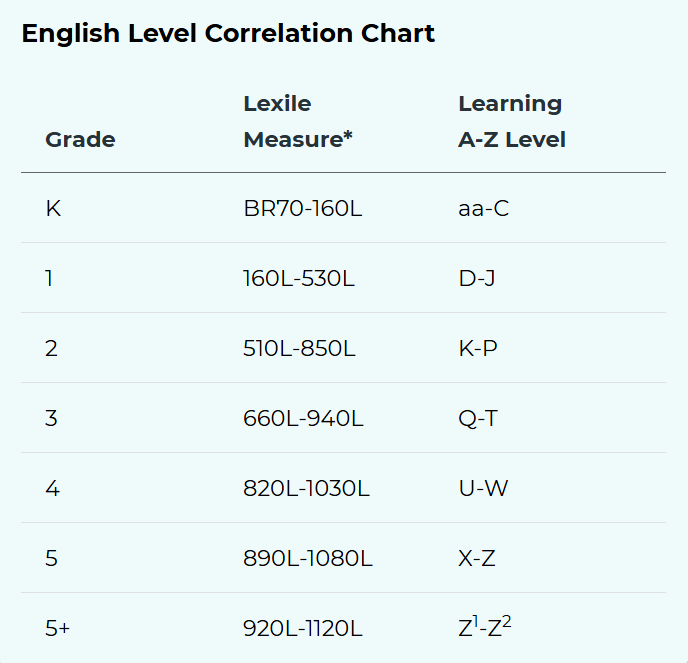Image resolution: width=688 pixels, height=663 pixels.
Task: Select the U-W level cell
Action: tap(483, 488)
